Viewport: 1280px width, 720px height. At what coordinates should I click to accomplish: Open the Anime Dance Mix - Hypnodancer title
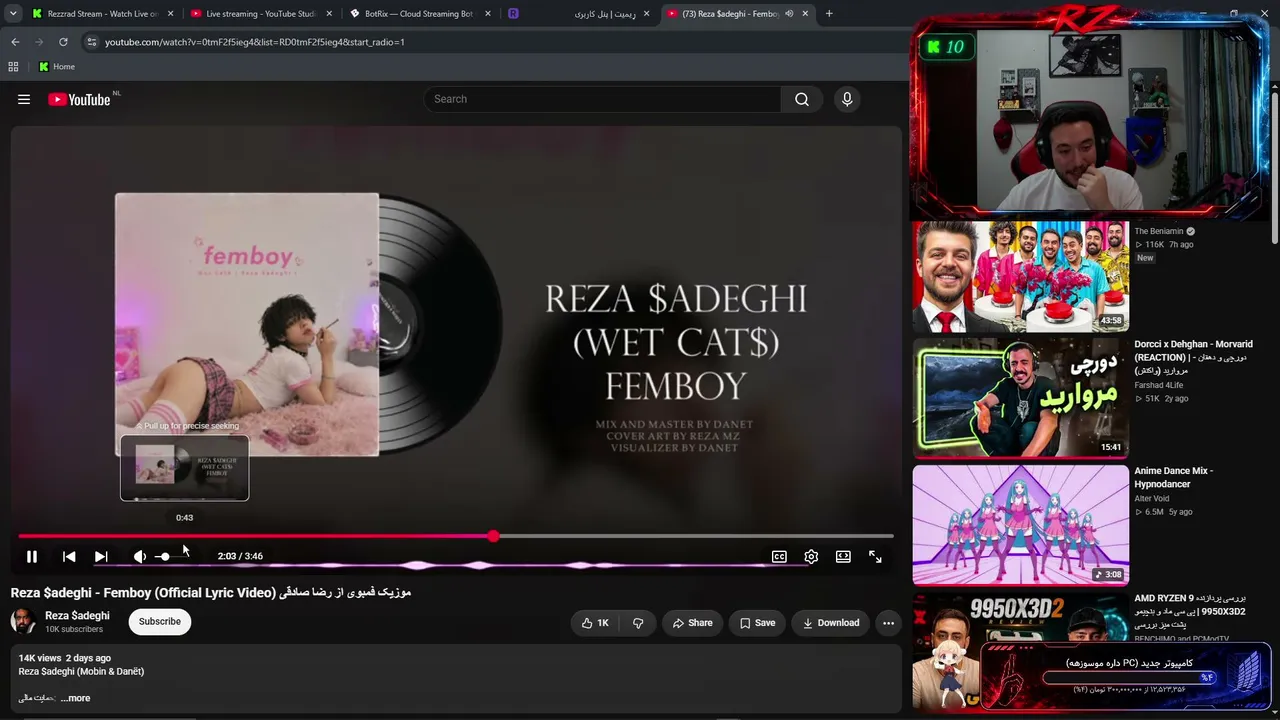[1174, 478]
